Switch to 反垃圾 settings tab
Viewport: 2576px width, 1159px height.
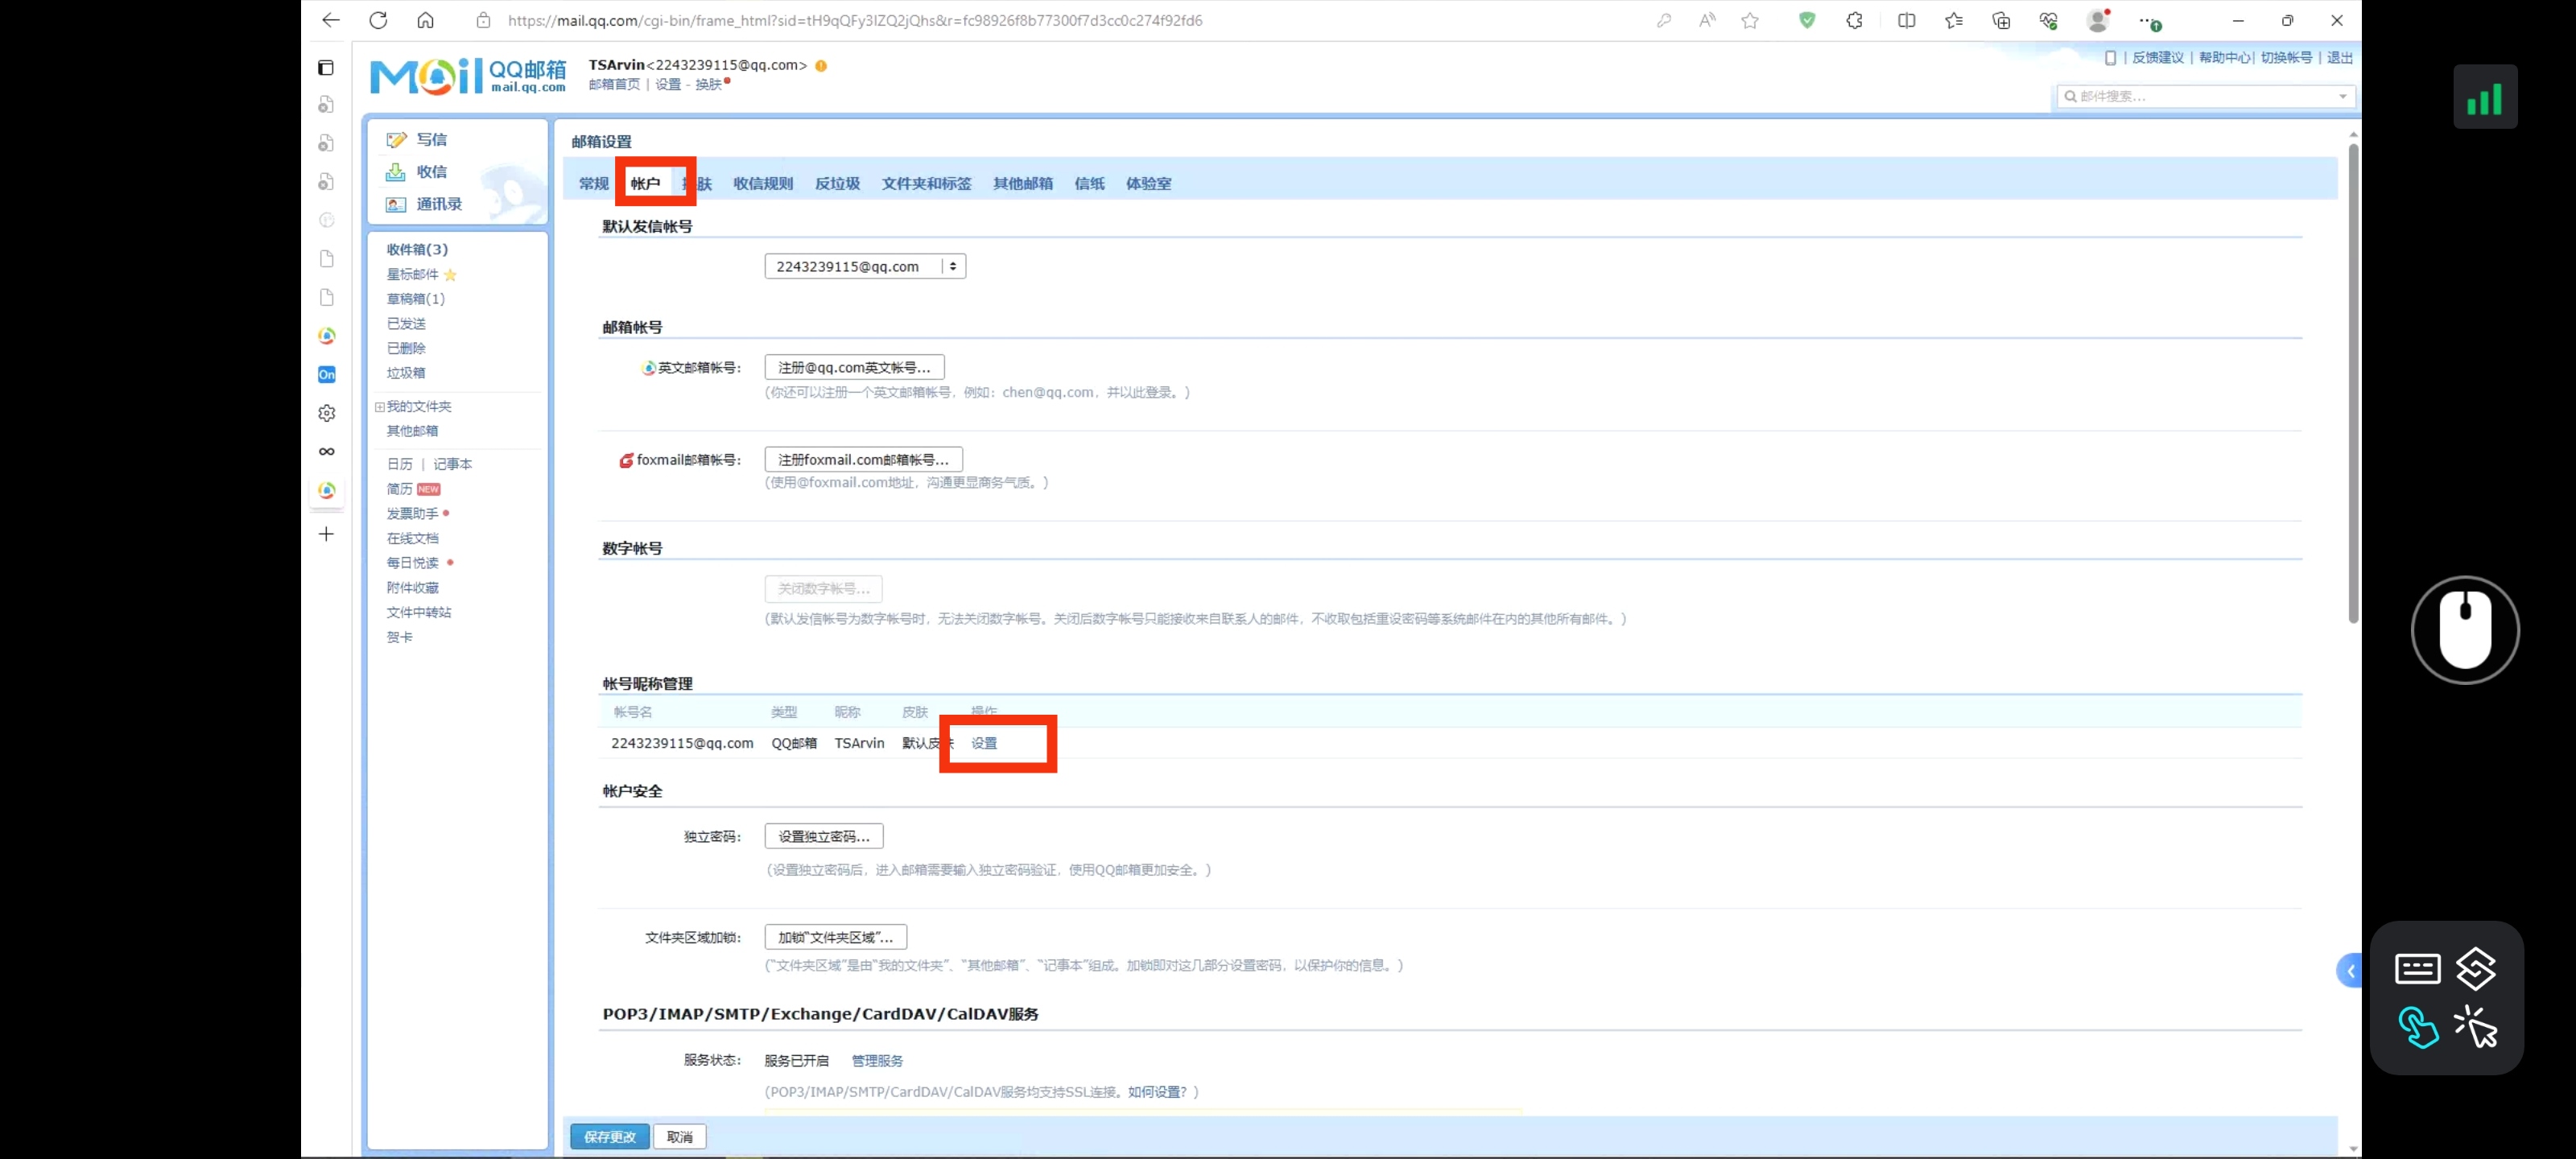pyautogui.click(x=837, y=183)
